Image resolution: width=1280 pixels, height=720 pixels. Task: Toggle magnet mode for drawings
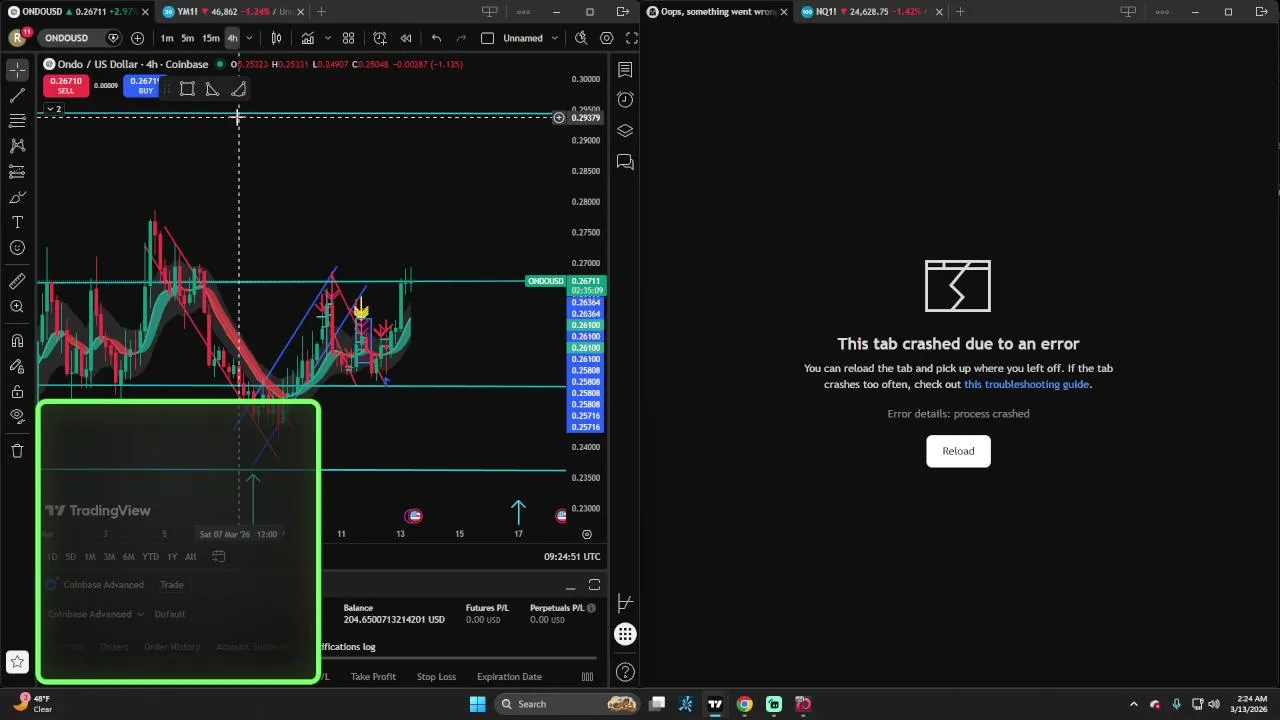coord(17,341)
